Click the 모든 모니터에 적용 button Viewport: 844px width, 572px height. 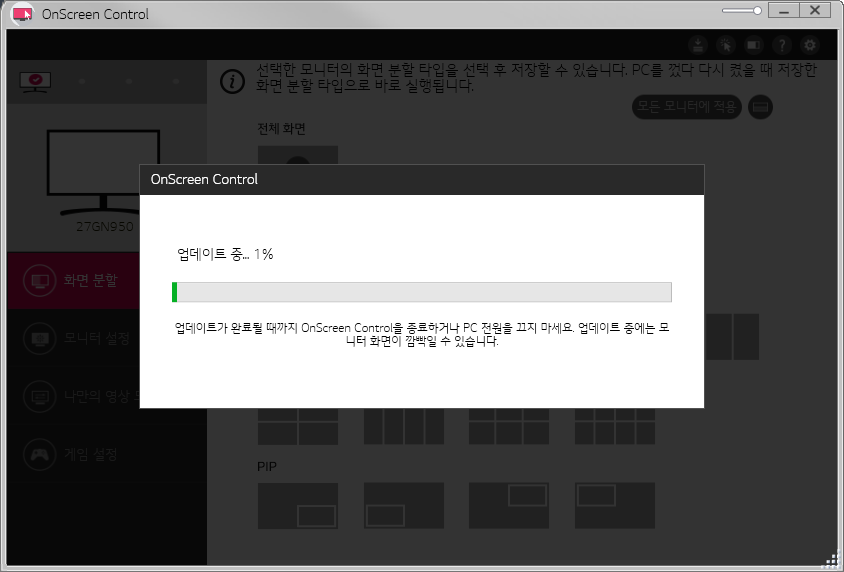coord(686,107)
